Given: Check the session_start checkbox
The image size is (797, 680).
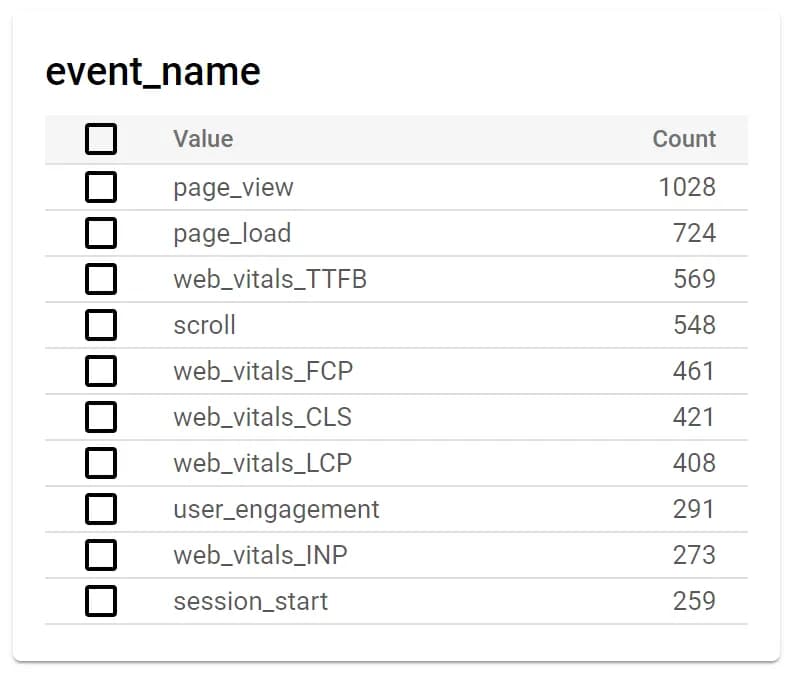Looking at the screenshot, I should click(x=101, y=601).
